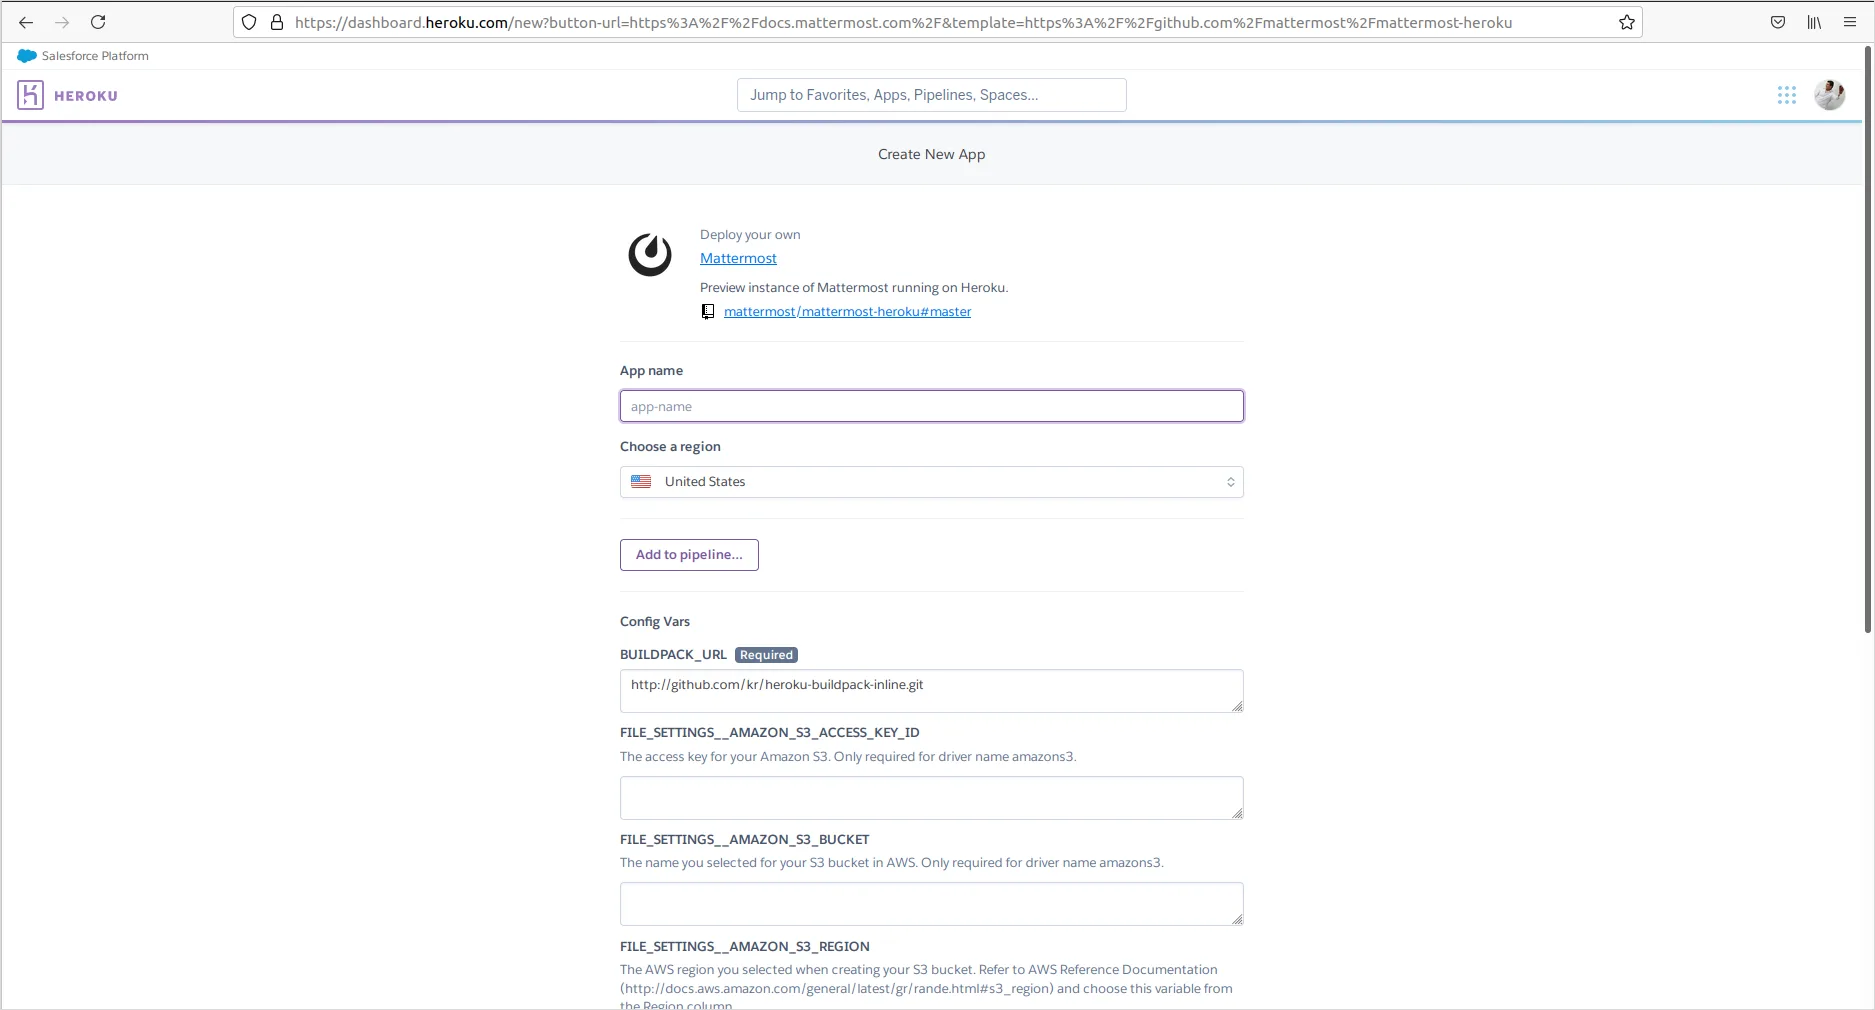
Task: Open the Choose a region dropdown
Action: pos(931,482)
